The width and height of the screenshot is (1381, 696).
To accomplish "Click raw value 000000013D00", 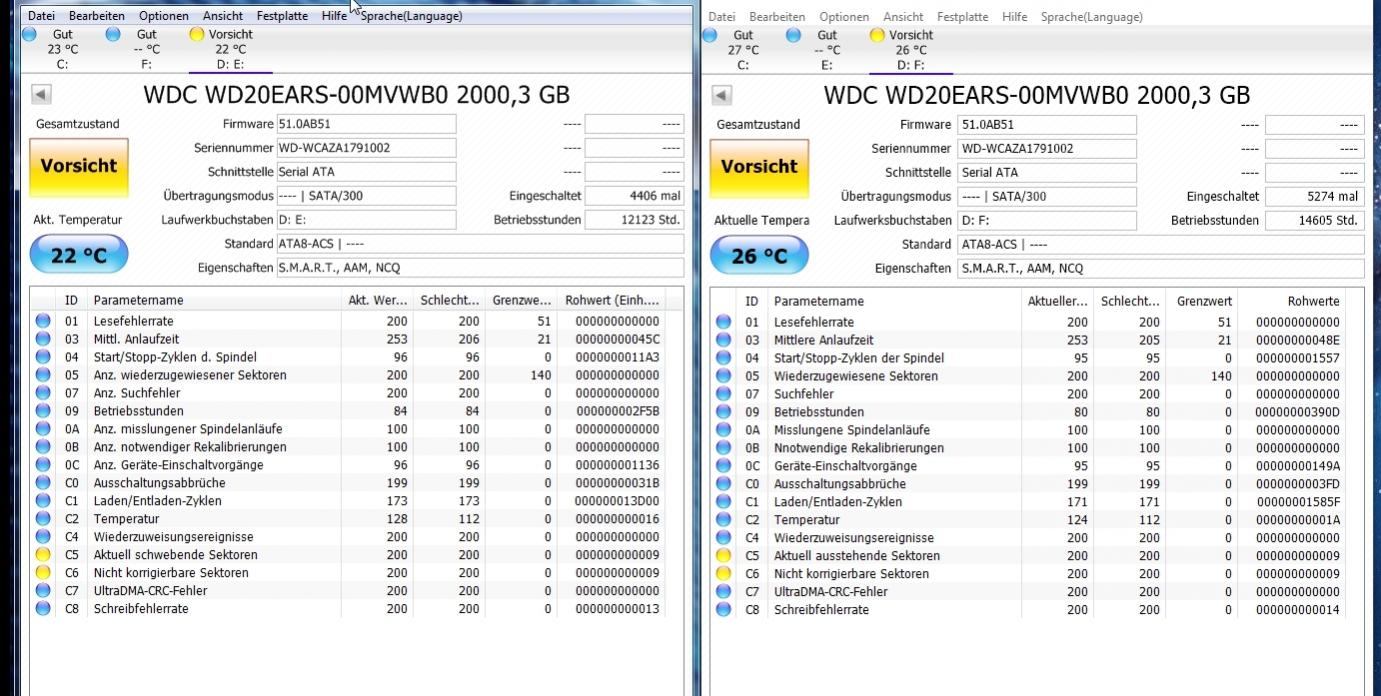I will (617, 501).
